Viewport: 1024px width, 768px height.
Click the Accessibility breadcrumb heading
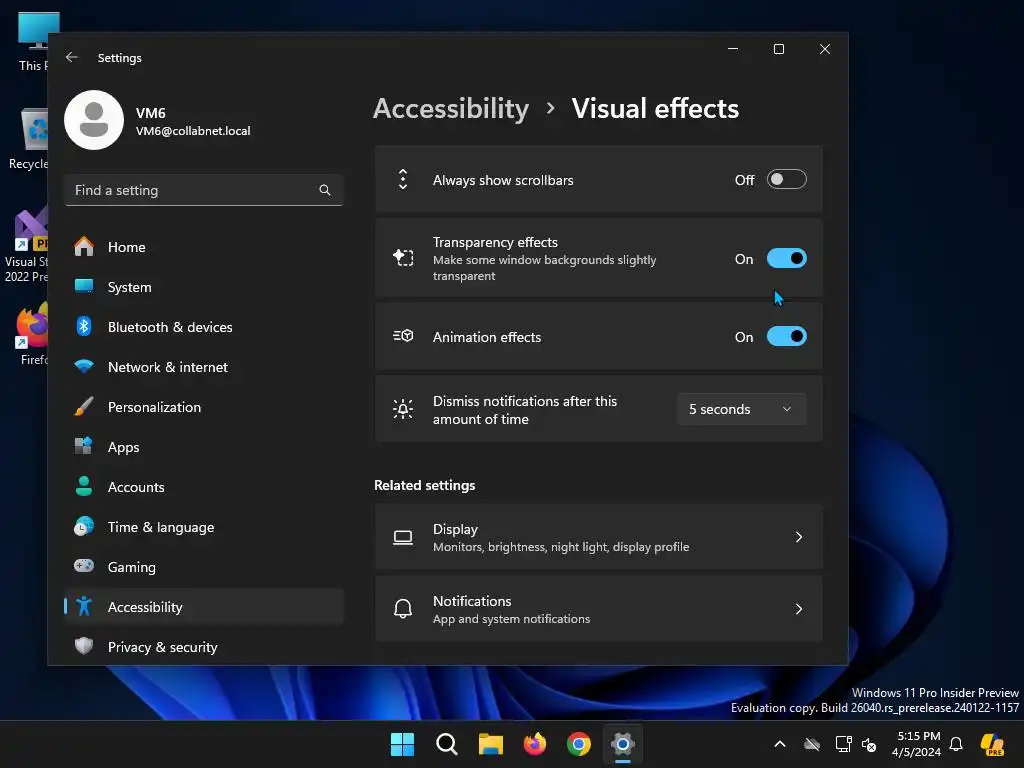tap(451, 108)
